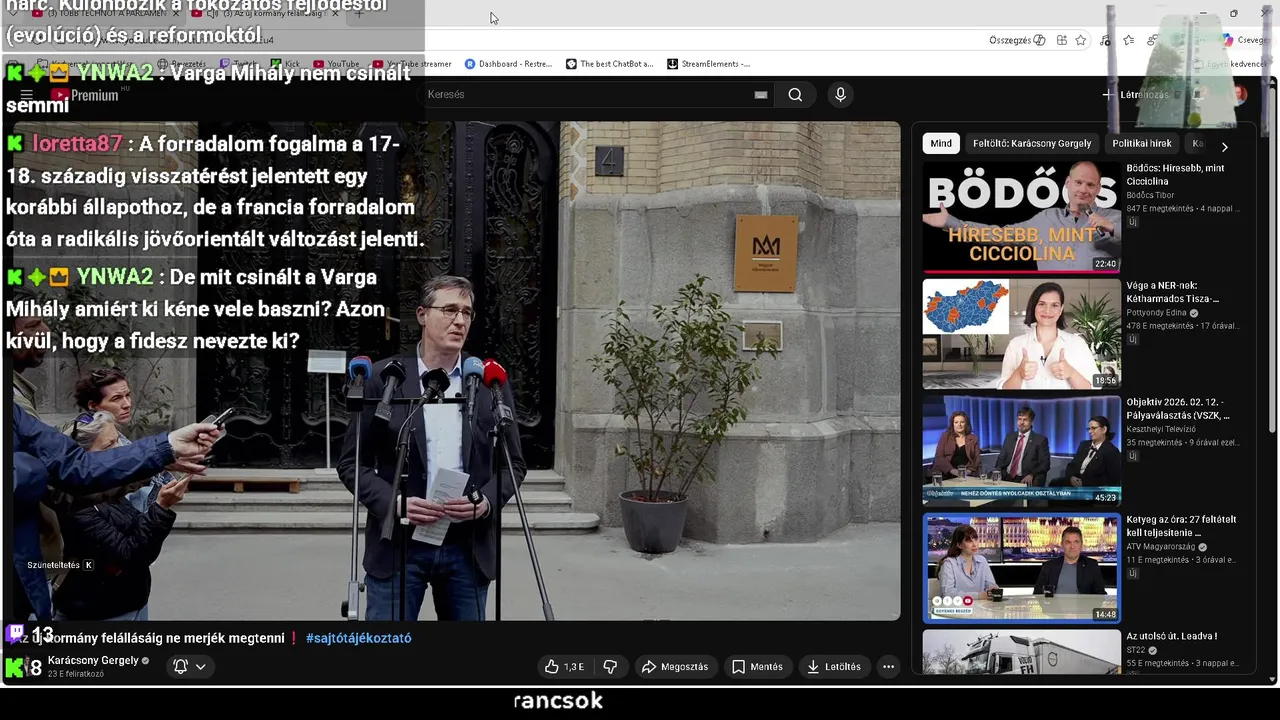This screenshot has width=1280, height=720.
Task: Click channel name Bödőcs Tibor
Action: coord(1150,195)
